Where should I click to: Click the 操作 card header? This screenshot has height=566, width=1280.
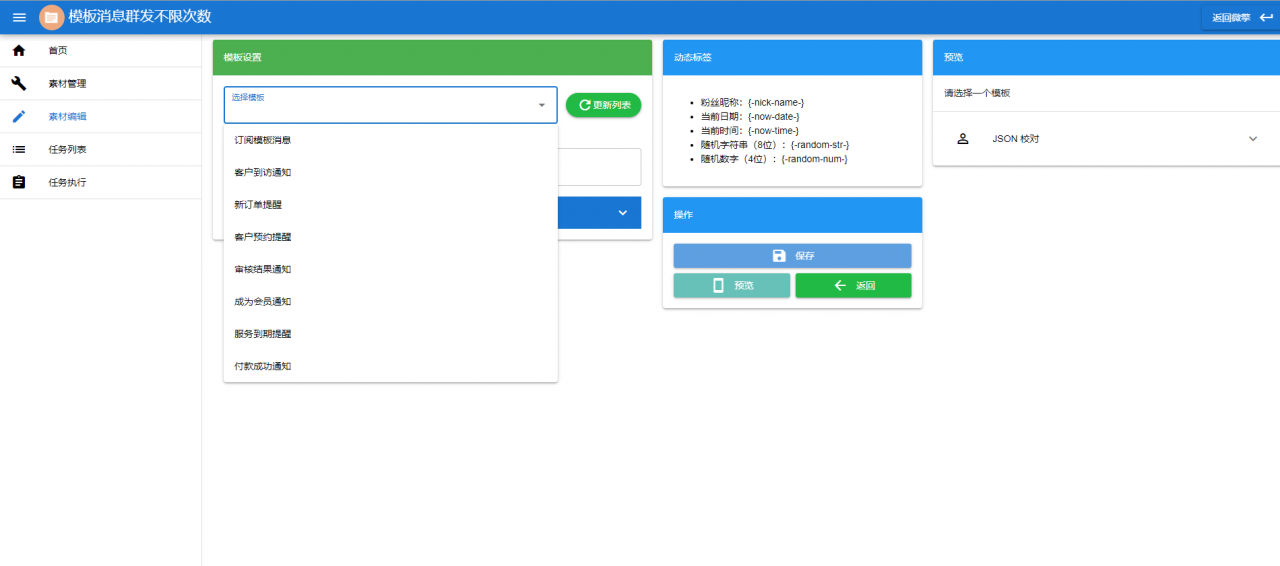point(792,215)
